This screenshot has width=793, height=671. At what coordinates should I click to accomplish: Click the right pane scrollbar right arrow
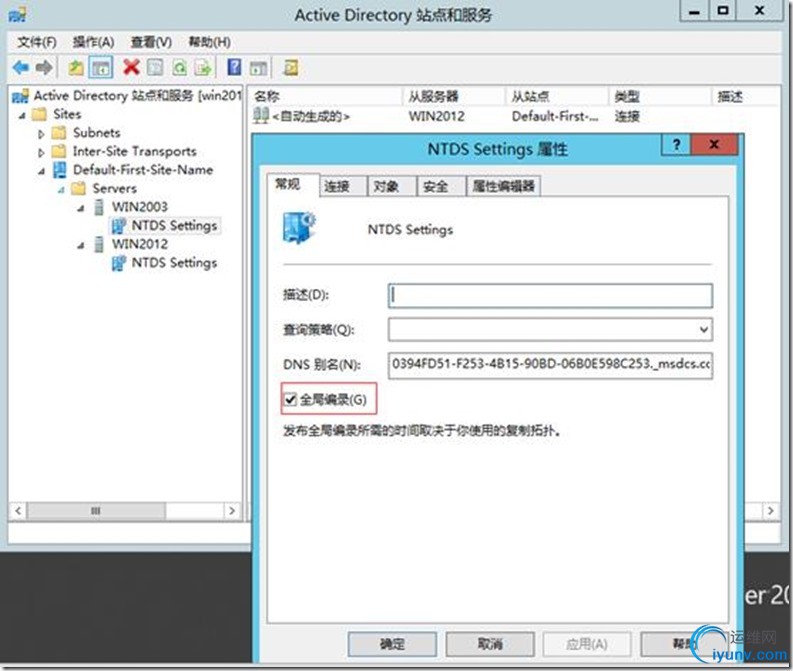tap(770, 511)
